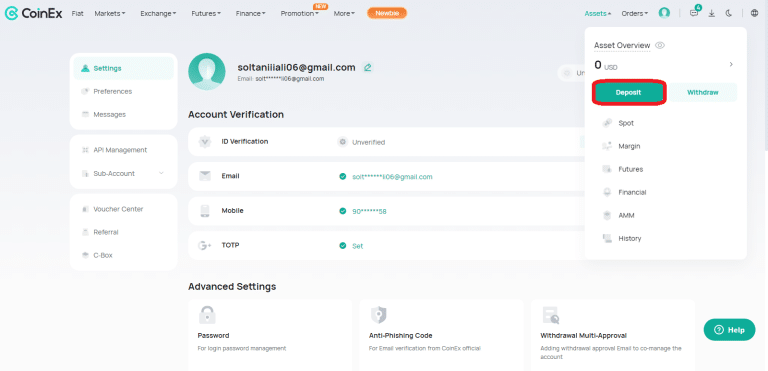This screenshot has width=768, height=371.
Task: Open the message notifications icon
Action: tap(694, 13)
